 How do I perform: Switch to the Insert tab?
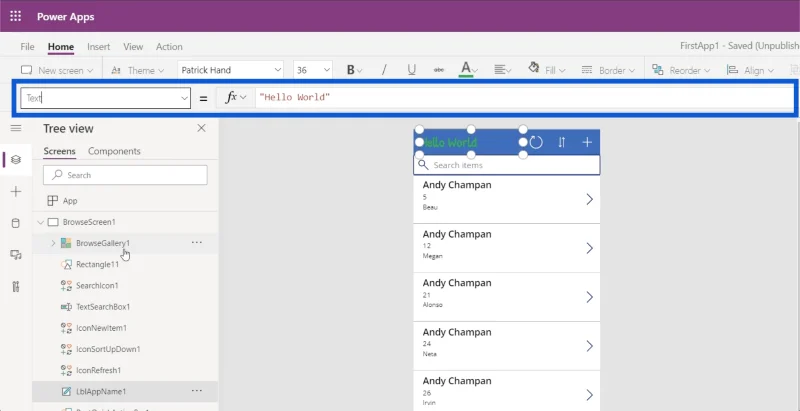tap(98, 46)
